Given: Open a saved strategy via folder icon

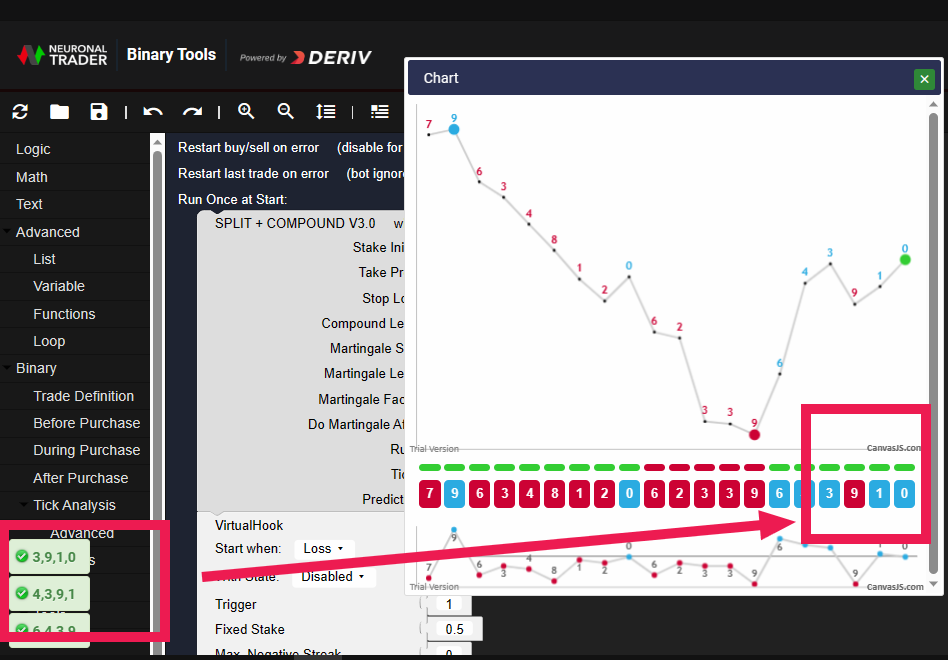Looking at the screenshot, I should pyautogui.click(x=59, y=112).
